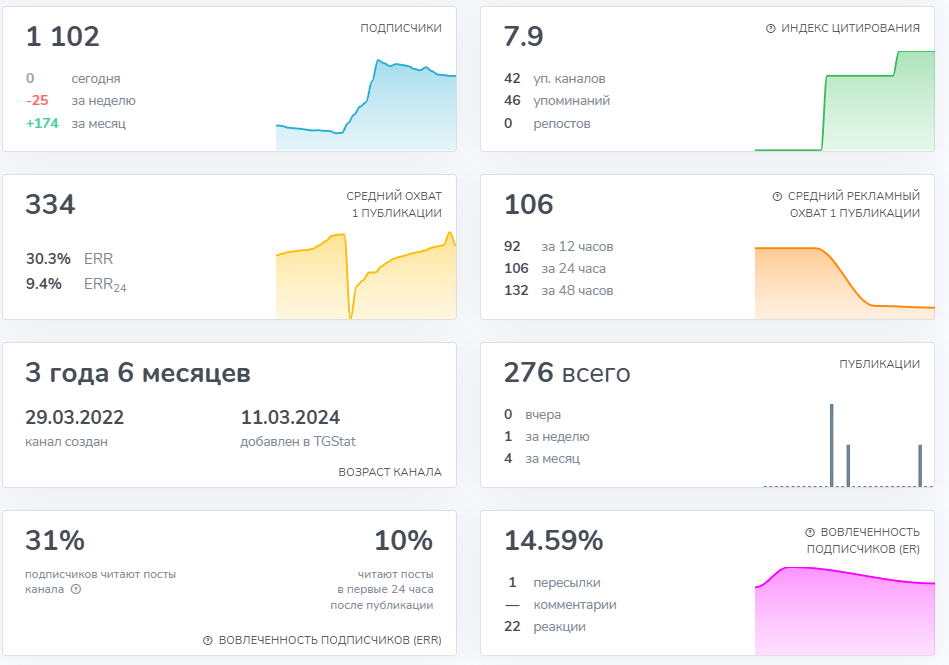Click the ВОЗРАСТ КАНАЛА label
Screen dimensions: 949x665
[390, 472]
